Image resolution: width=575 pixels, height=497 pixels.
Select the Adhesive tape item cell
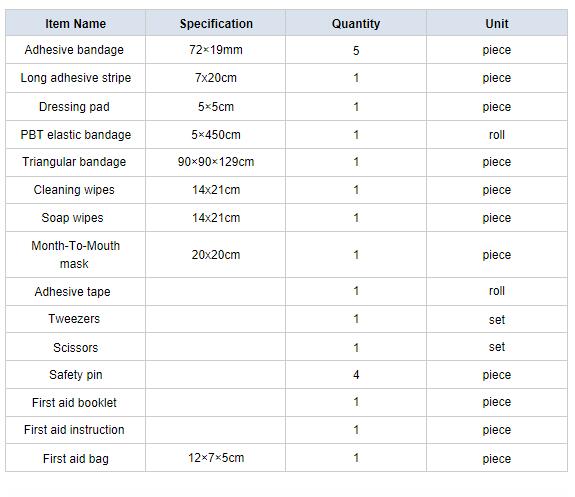point(76,291)
